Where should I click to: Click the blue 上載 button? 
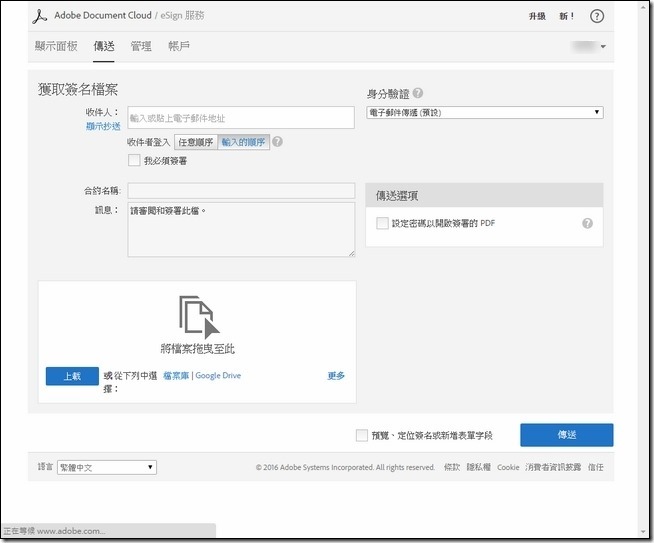72,376
